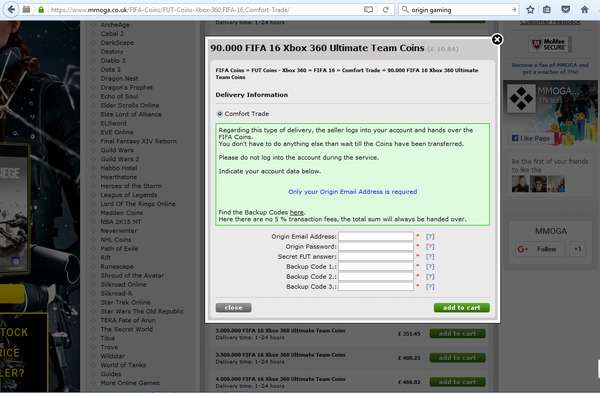Open More Online Games link

click(130, 383)
